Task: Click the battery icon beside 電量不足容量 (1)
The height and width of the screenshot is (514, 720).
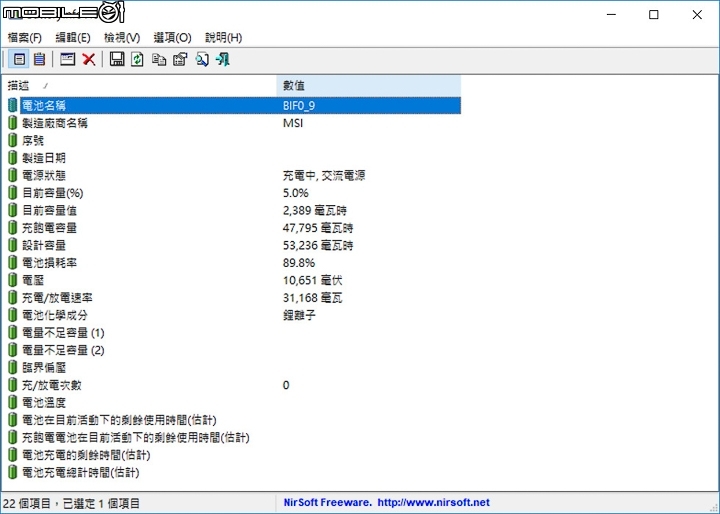Action: (13, 333)
